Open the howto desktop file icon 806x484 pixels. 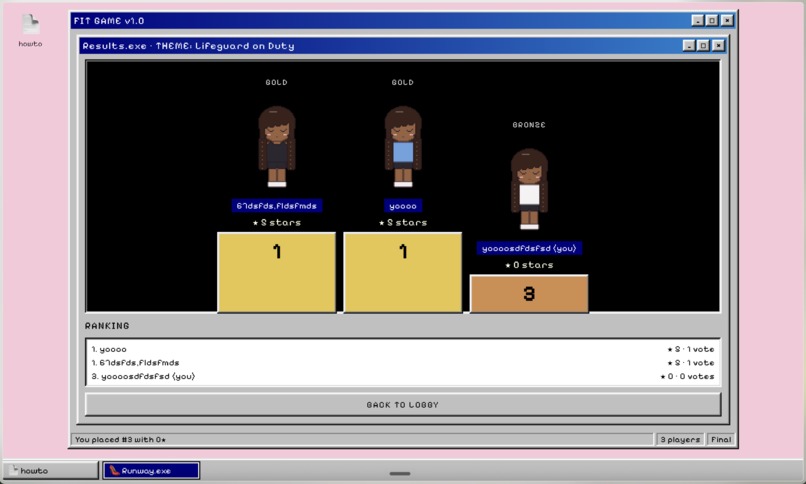tap(30, 31)
